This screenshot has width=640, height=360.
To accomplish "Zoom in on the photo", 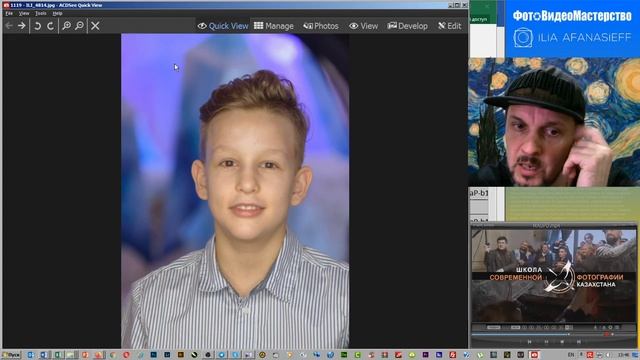I will (x=66, y=26).
